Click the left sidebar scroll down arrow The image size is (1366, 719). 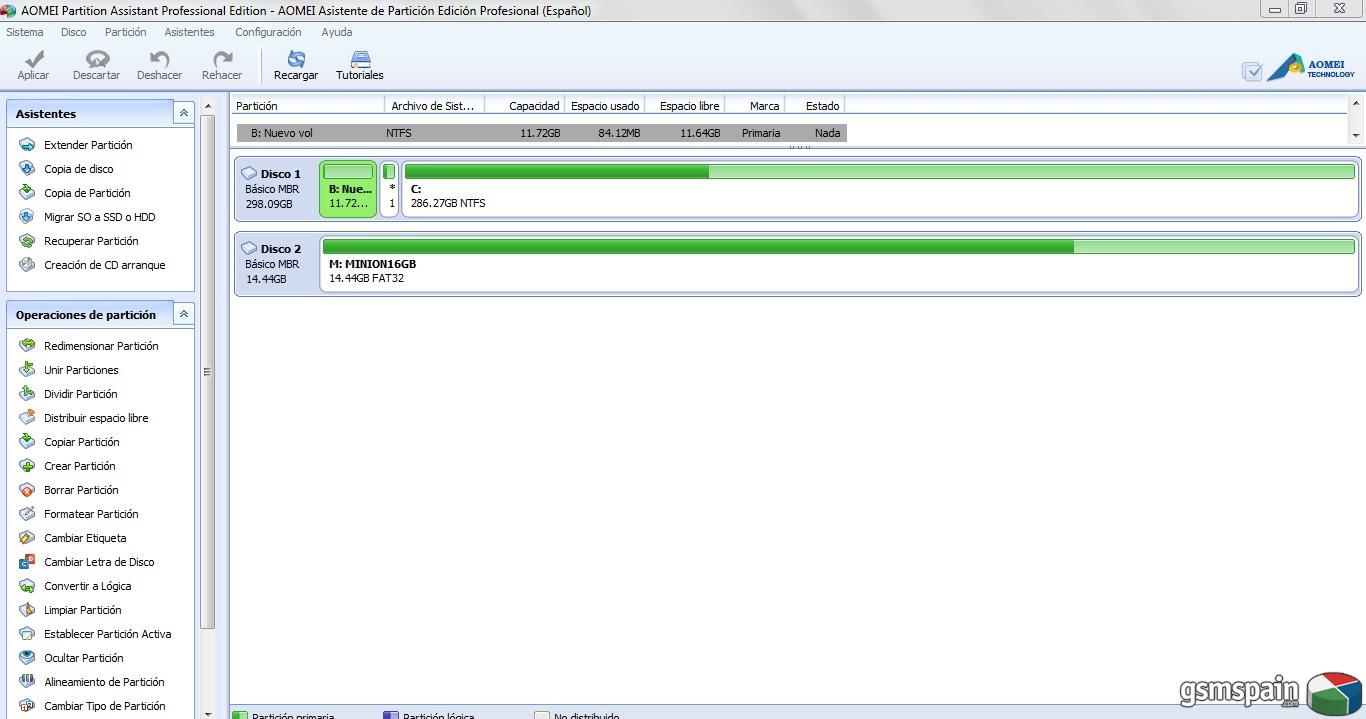(208, 713)
